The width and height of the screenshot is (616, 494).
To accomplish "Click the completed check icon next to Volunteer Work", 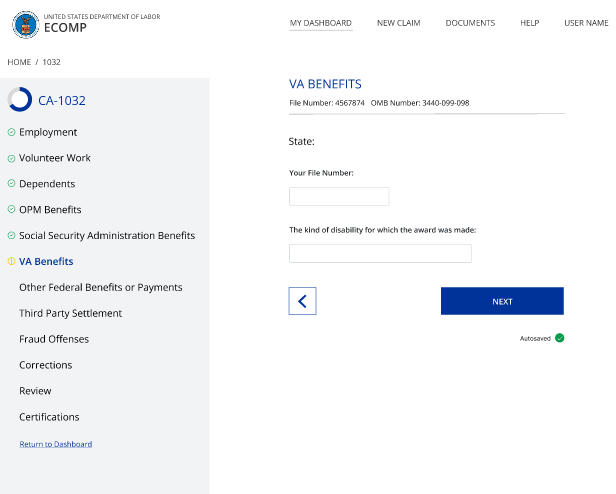I will pyautogui.click(x=11, y=158).
